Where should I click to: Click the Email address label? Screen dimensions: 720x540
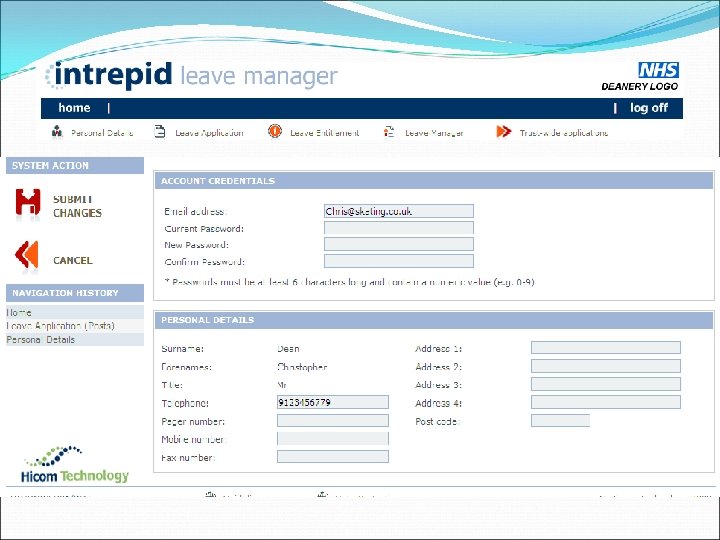click(196, 212)
